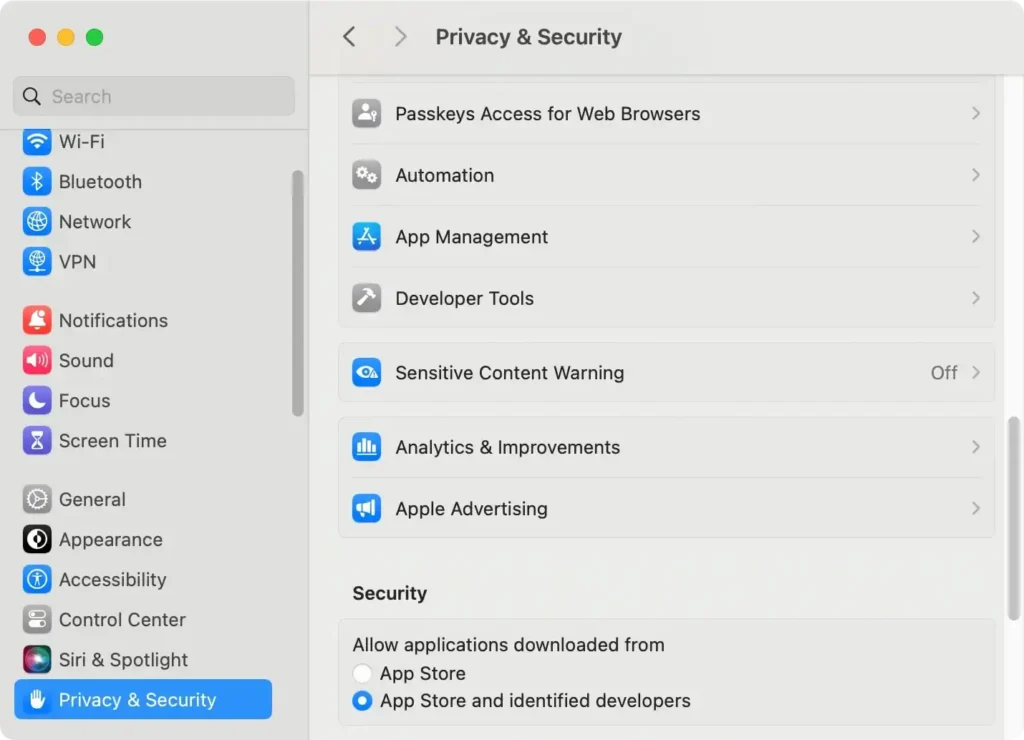
Task: Click the Developer Tools hammer icon
Action: coord(367,298)
